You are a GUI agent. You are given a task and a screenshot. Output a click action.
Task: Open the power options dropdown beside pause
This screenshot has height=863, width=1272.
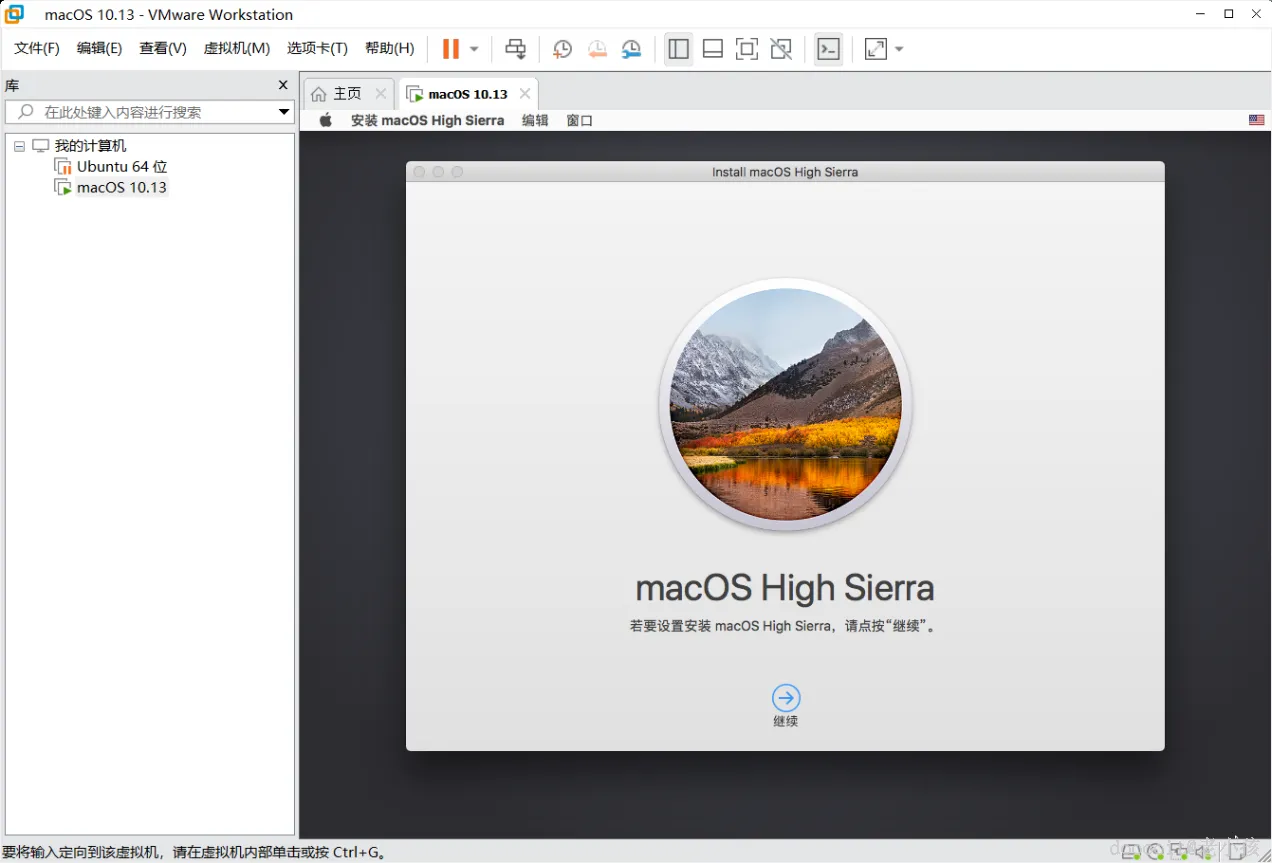click(474, 49)
